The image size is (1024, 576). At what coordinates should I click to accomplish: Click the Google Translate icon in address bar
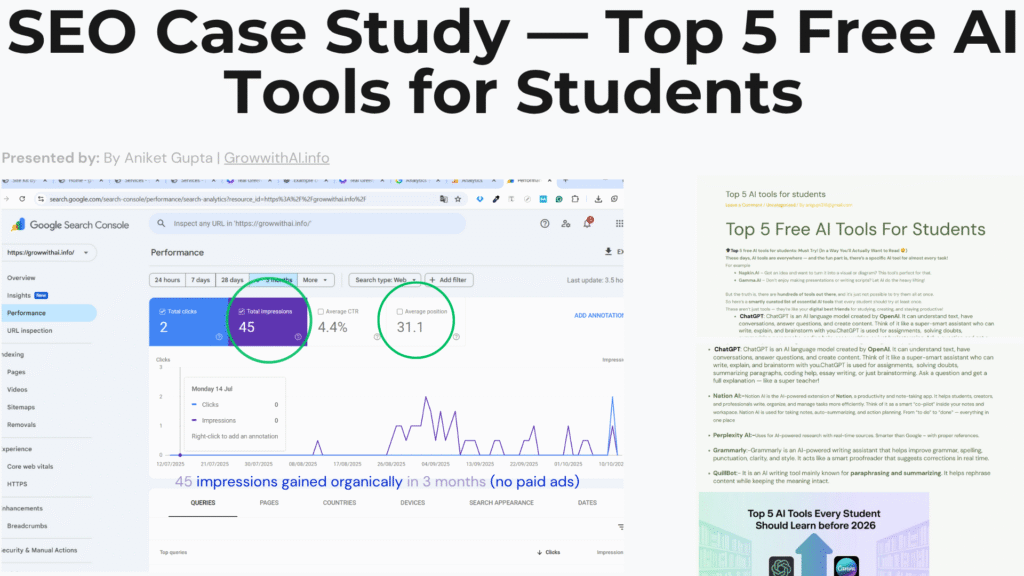444,199
